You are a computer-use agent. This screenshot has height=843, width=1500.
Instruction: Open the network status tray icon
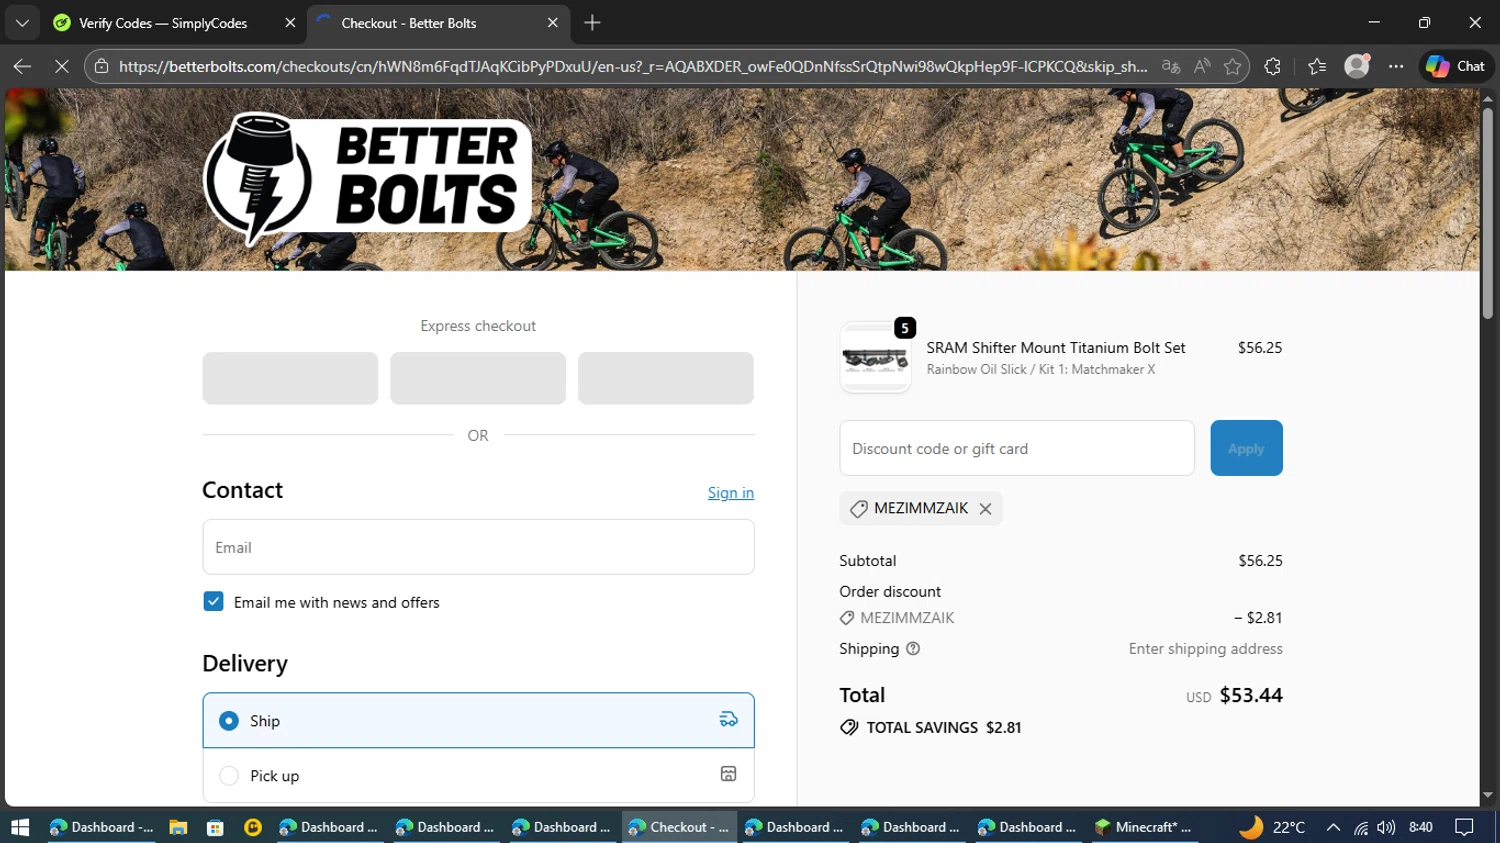coord(1361,827)
